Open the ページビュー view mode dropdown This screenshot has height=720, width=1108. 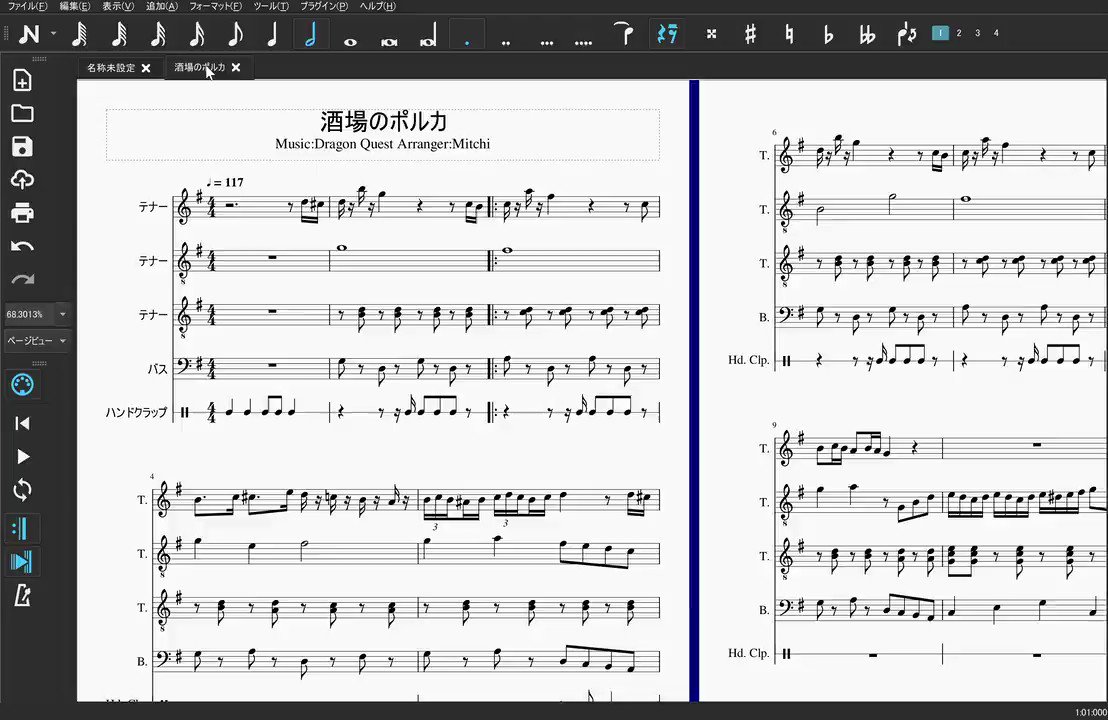[x=37, y=341]
